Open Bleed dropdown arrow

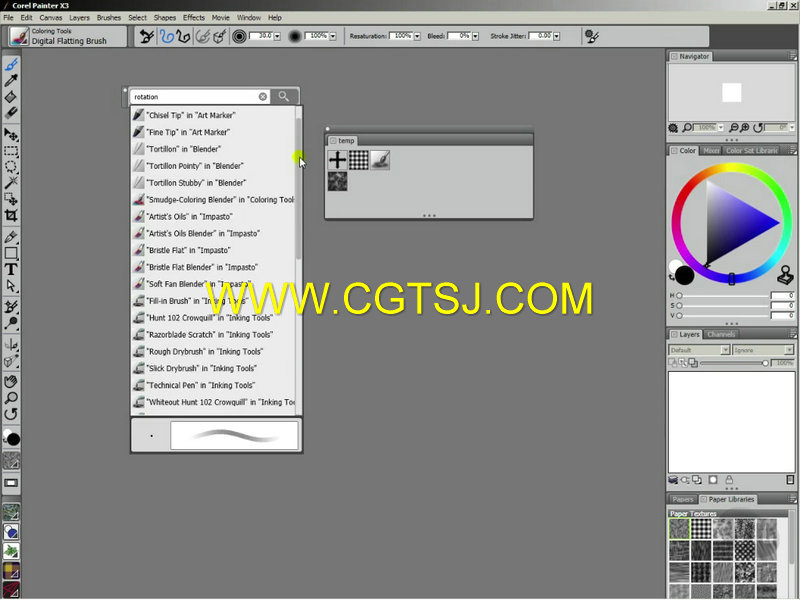click(476, 36)
